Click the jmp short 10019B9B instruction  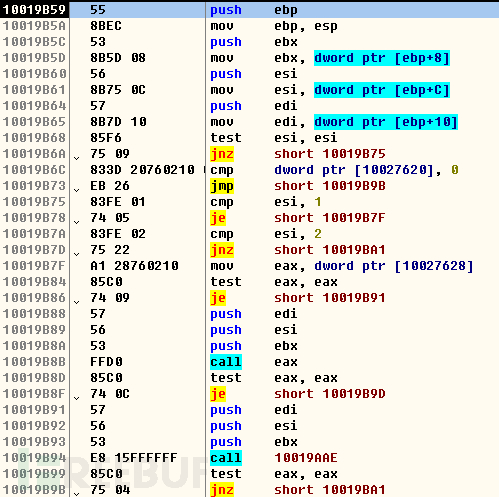click(x=298, y=186)
